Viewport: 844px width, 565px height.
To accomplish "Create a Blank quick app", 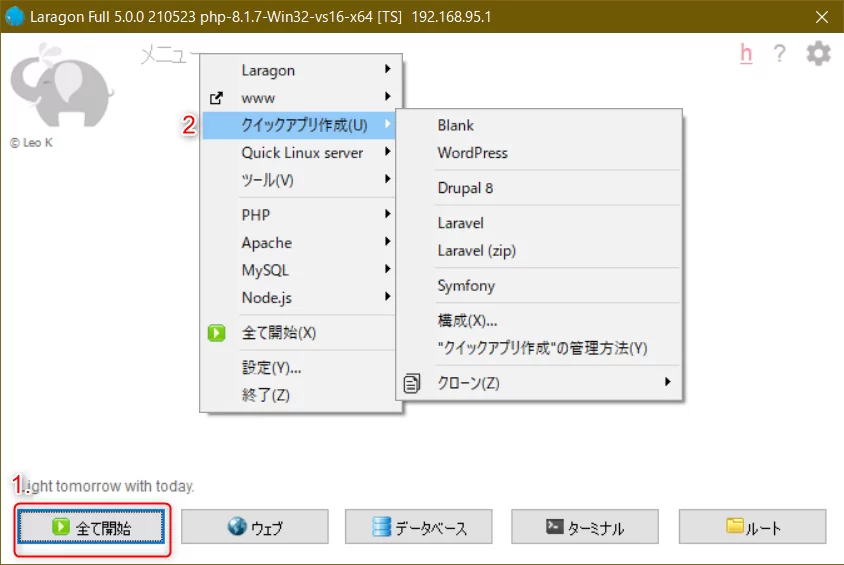I will pyautogui.click(x=539, y=125).
